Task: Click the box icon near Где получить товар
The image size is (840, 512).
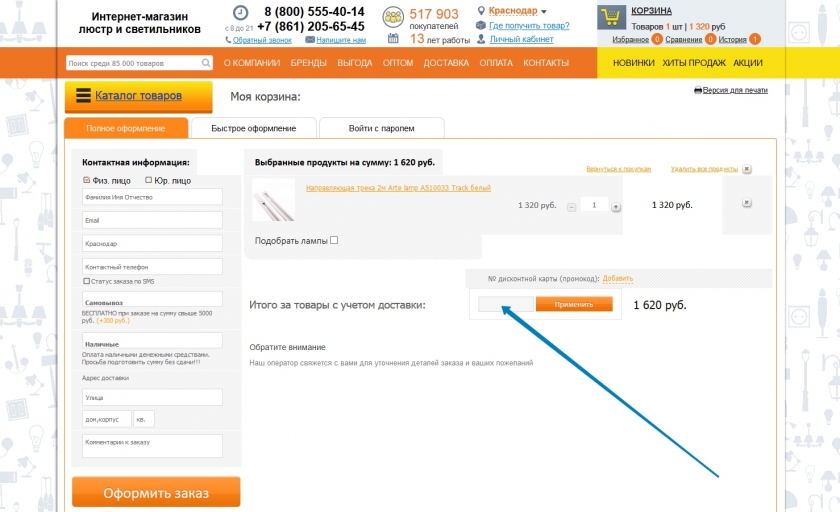Action: point(481,25)
